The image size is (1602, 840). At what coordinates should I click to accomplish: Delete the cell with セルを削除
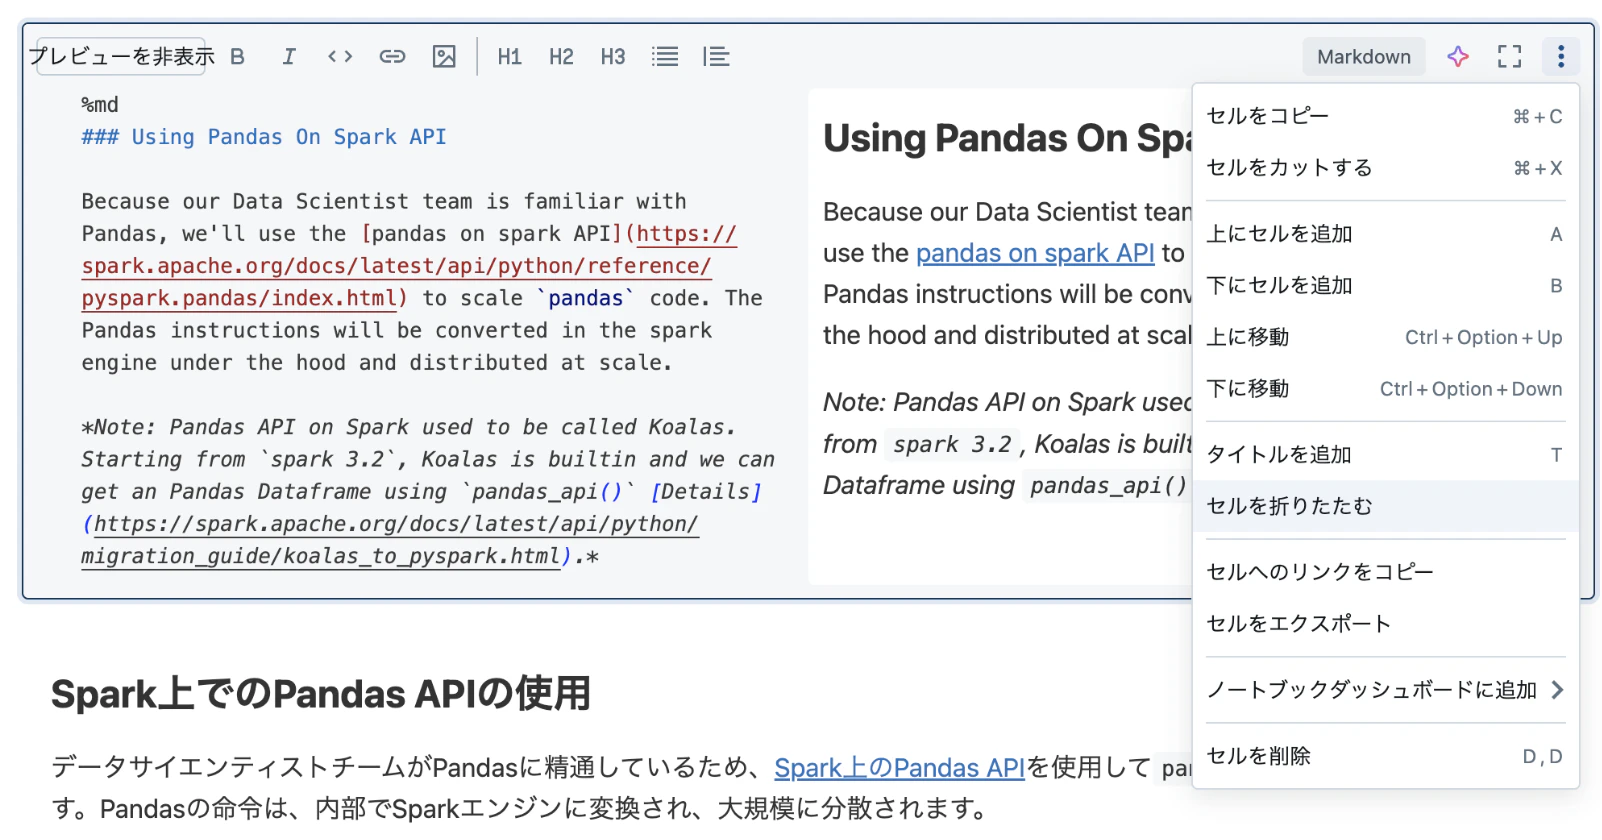point(1385,756)
